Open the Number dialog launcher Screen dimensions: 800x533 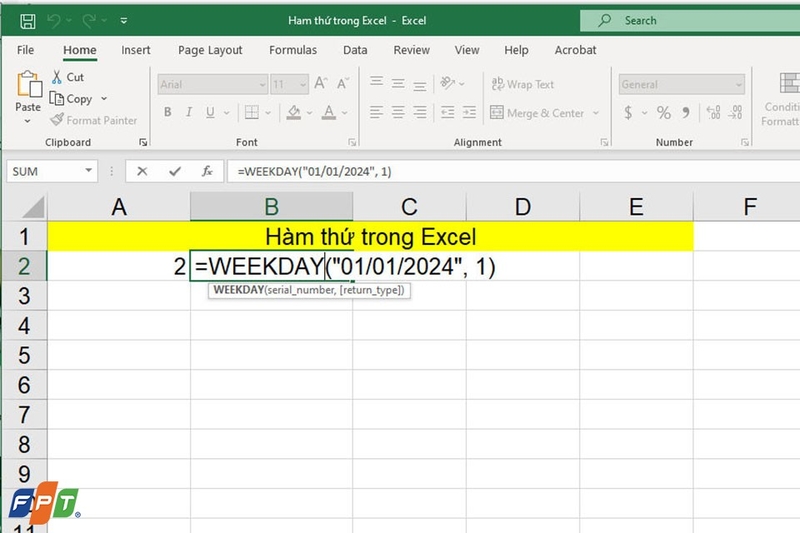pos(745,142)
